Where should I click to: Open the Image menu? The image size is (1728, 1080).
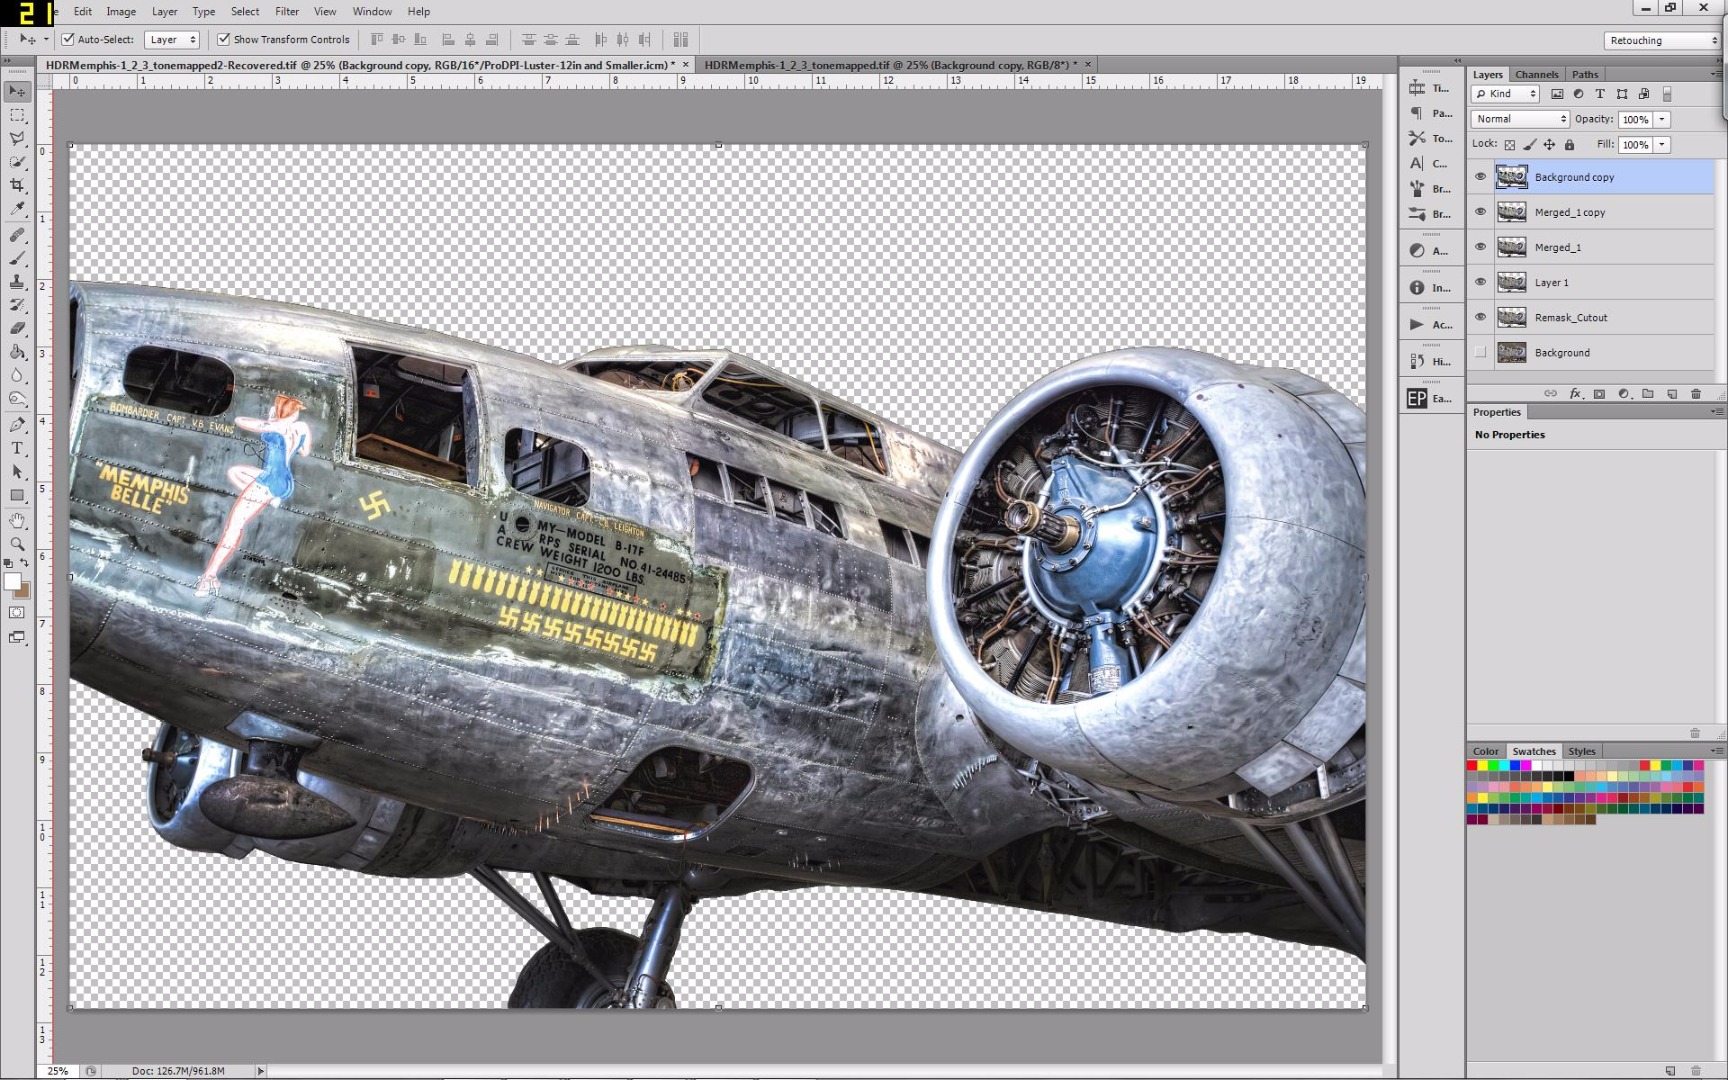[121, 11]
